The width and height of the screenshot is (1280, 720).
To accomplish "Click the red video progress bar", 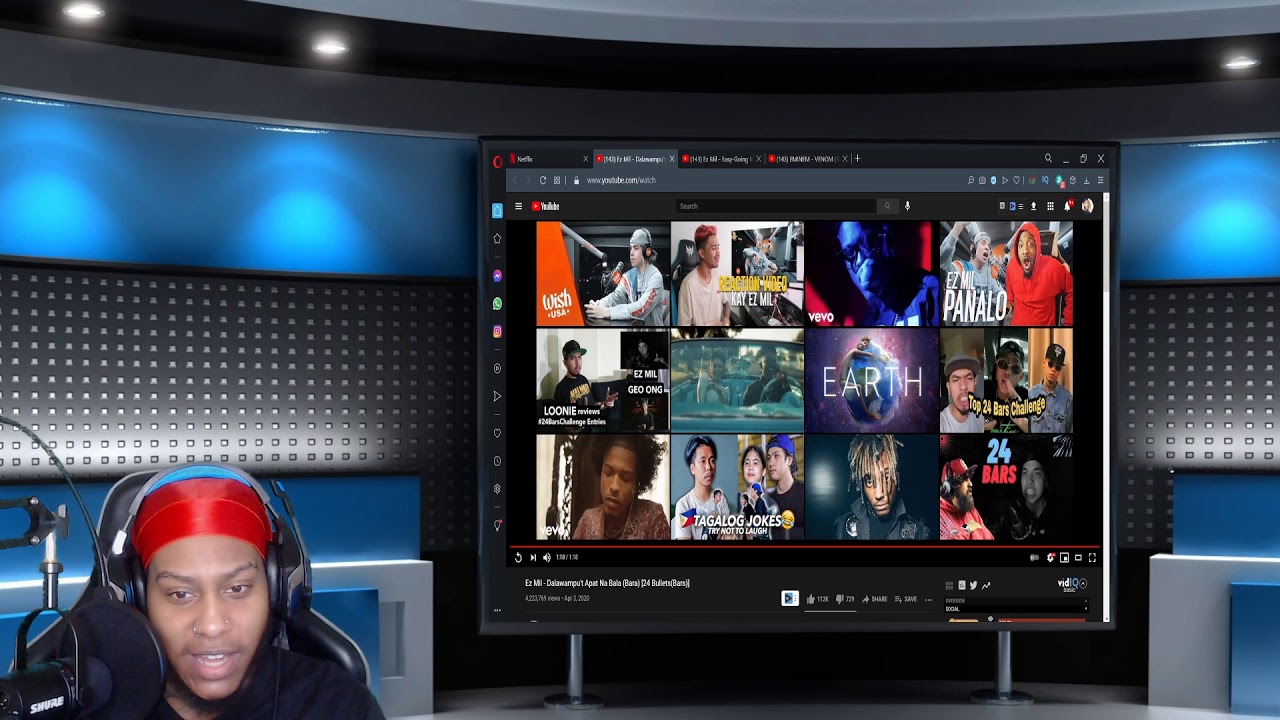I will click(805, 547).
